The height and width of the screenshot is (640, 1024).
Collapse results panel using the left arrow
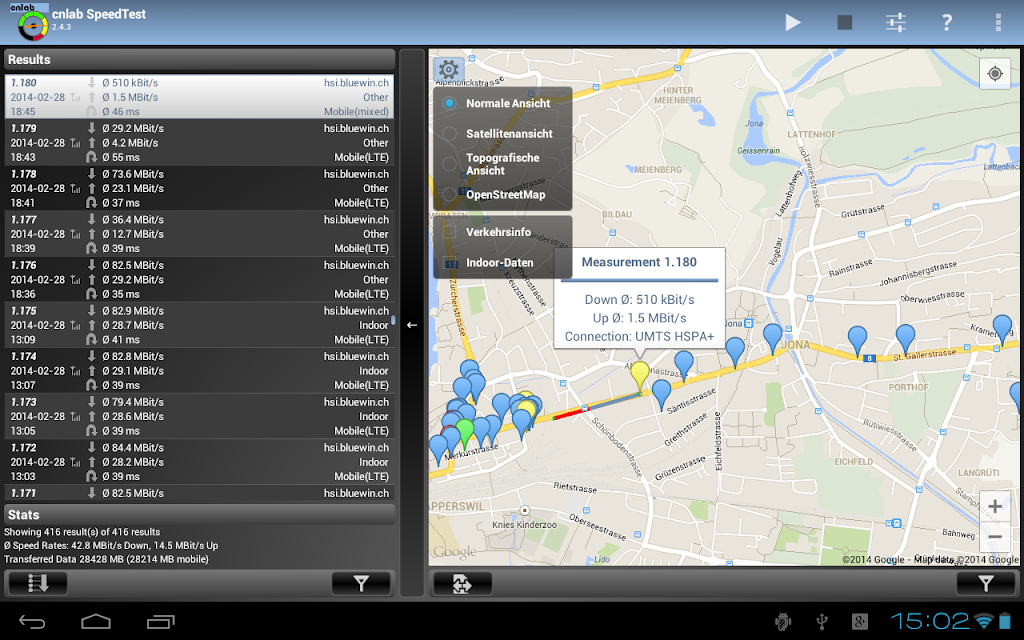tap(412, 325)
